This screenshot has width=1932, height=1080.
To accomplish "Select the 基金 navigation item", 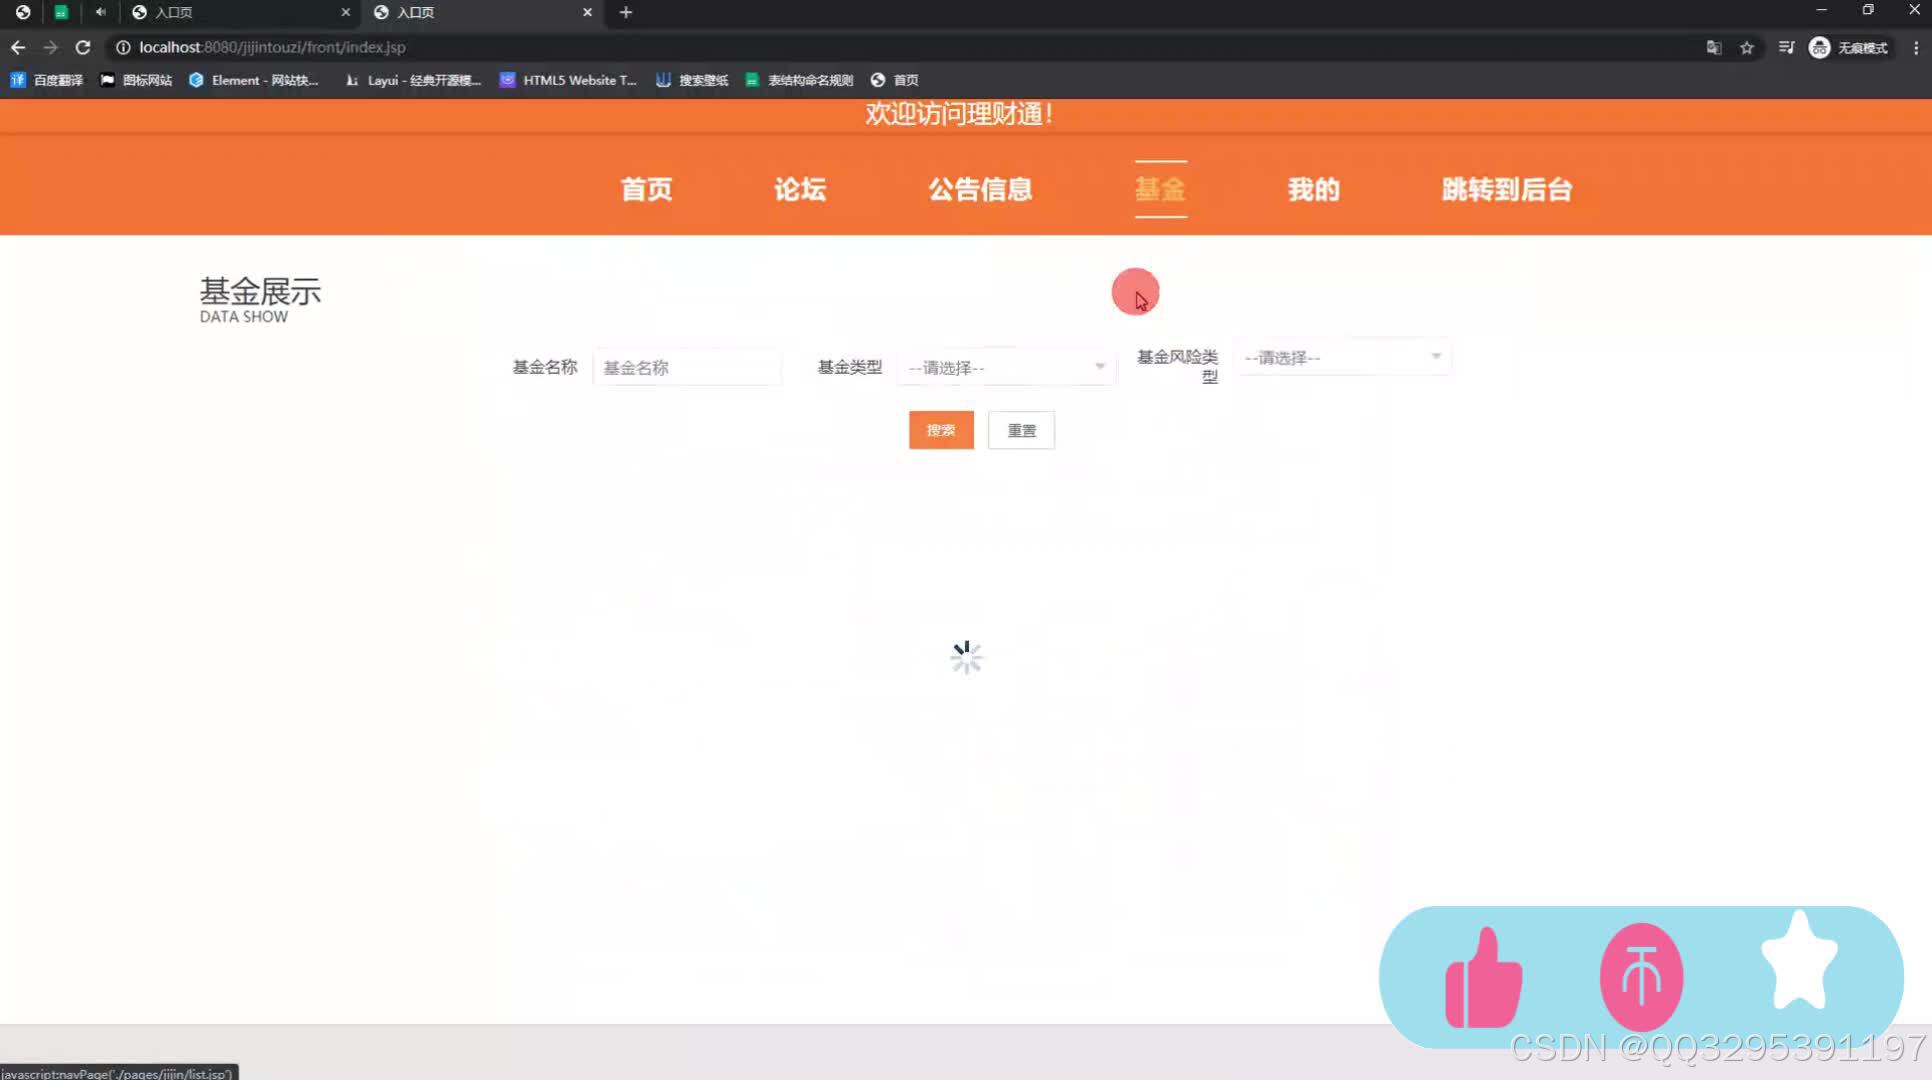I will [x=1160, y=189].
